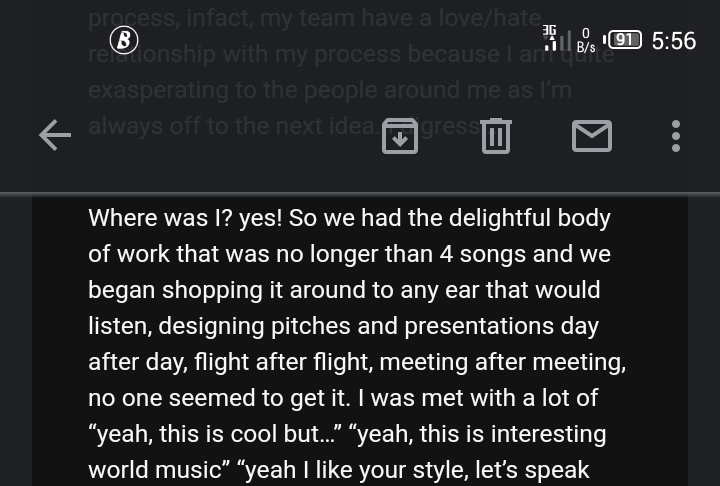Viewport: 720px width, 486px height.
Task: Go back using the left arrow
Action: (55, 136)
